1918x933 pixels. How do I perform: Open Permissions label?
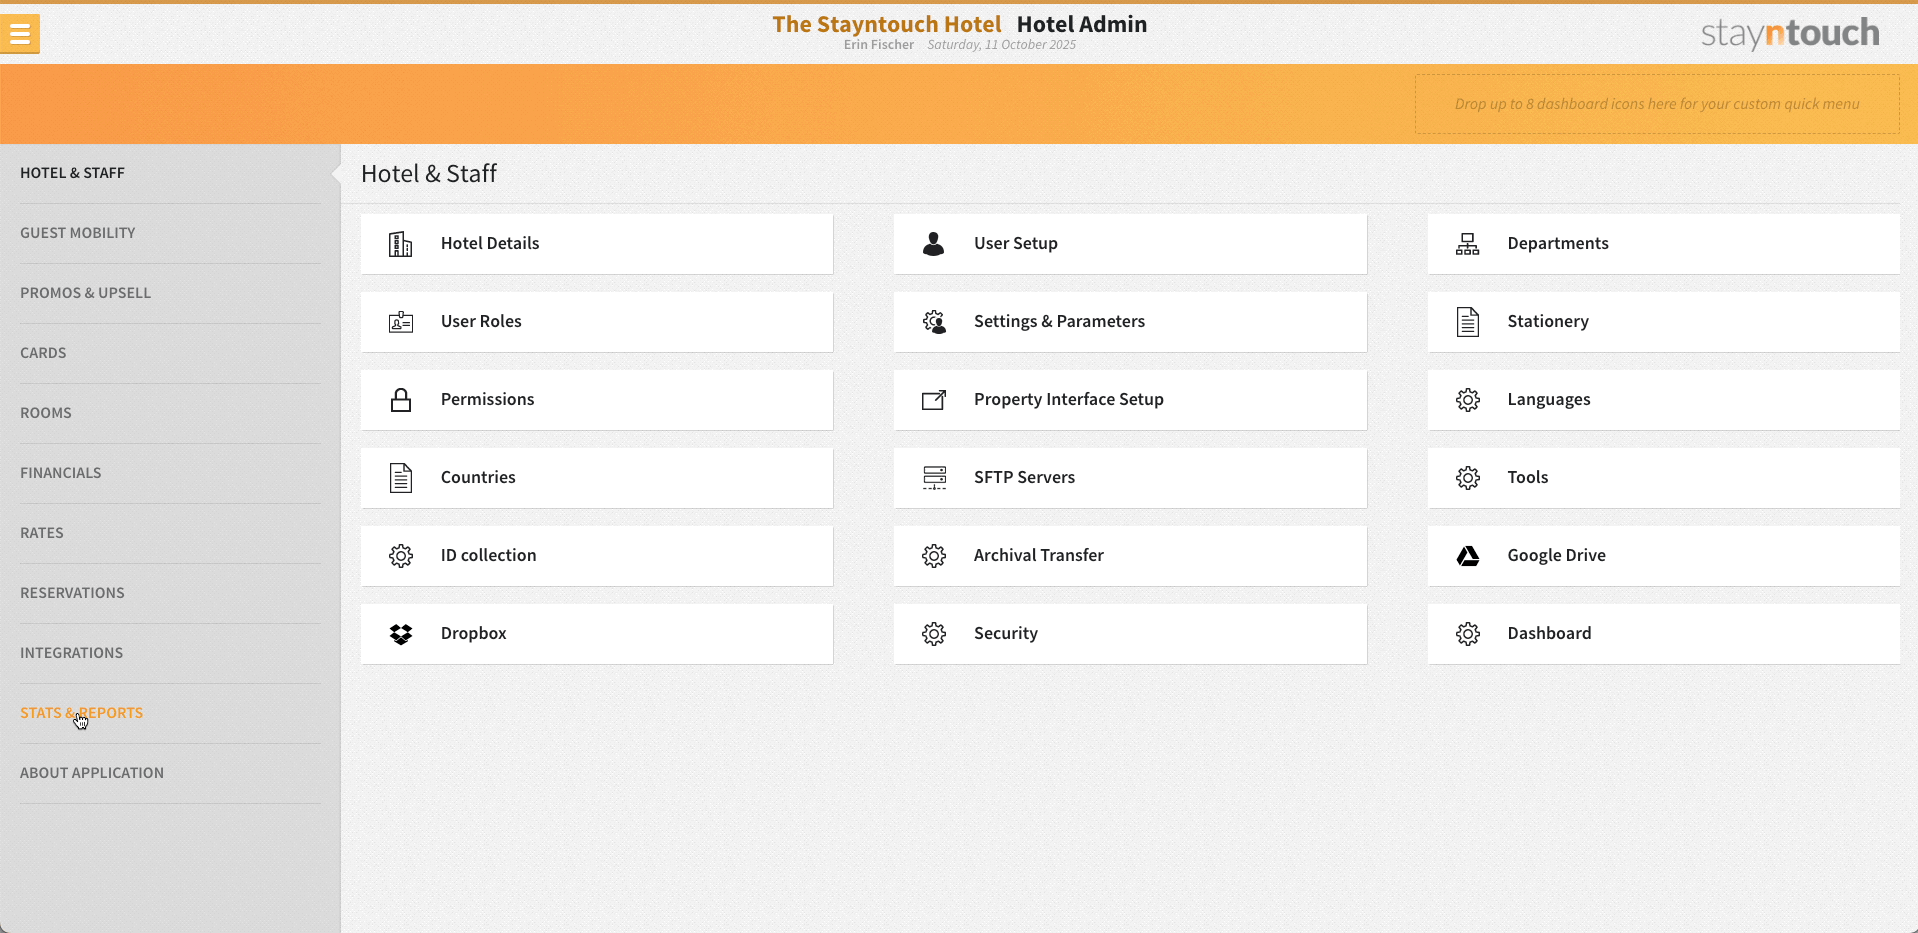point(487,400)
